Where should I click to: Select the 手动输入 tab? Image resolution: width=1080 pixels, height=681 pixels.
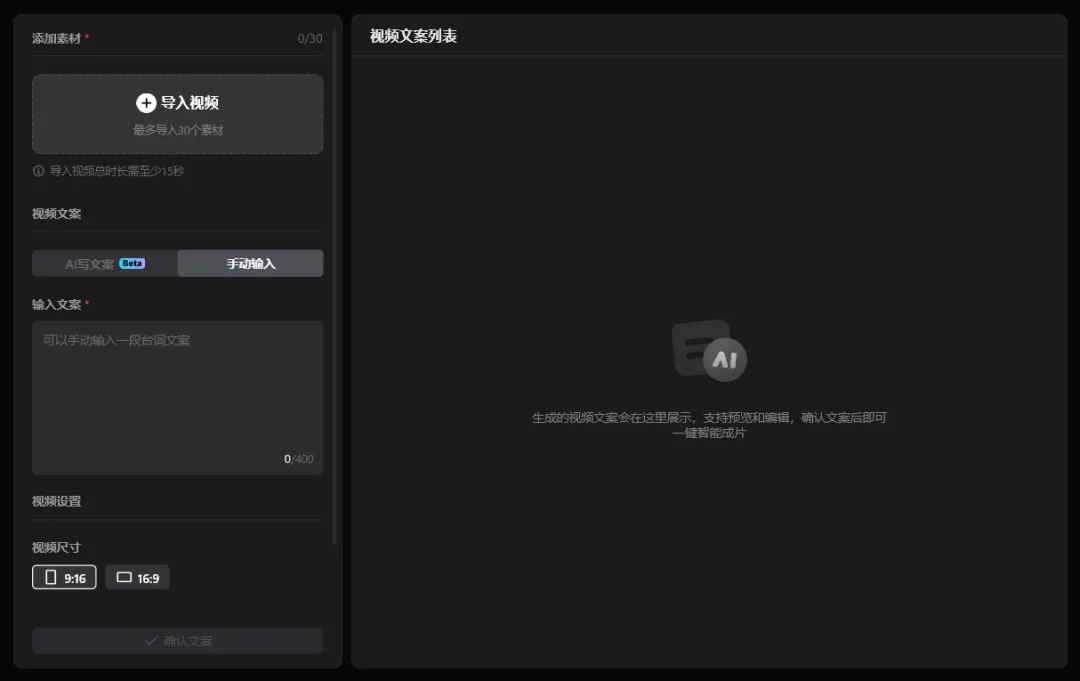click(x=251, y=264)
